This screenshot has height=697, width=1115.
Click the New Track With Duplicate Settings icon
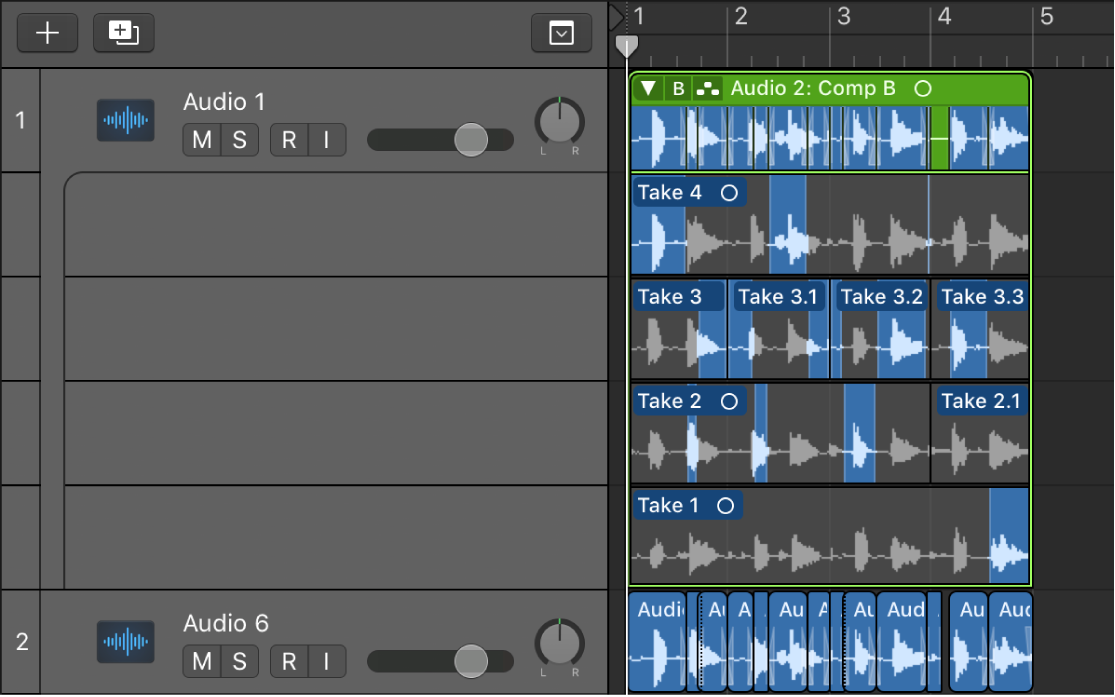(123, 32)
